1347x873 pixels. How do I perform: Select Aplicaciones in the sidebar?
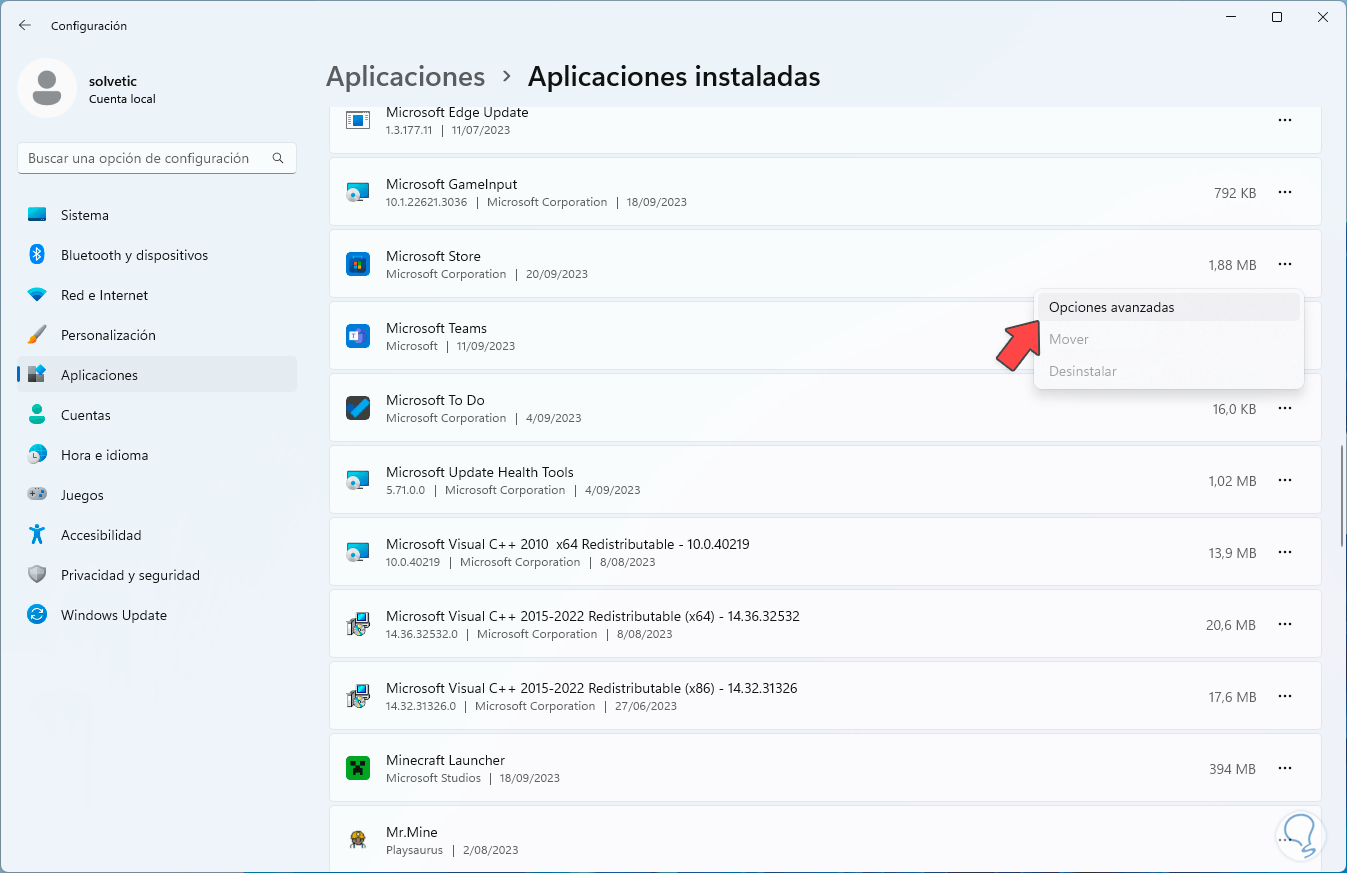157,375
